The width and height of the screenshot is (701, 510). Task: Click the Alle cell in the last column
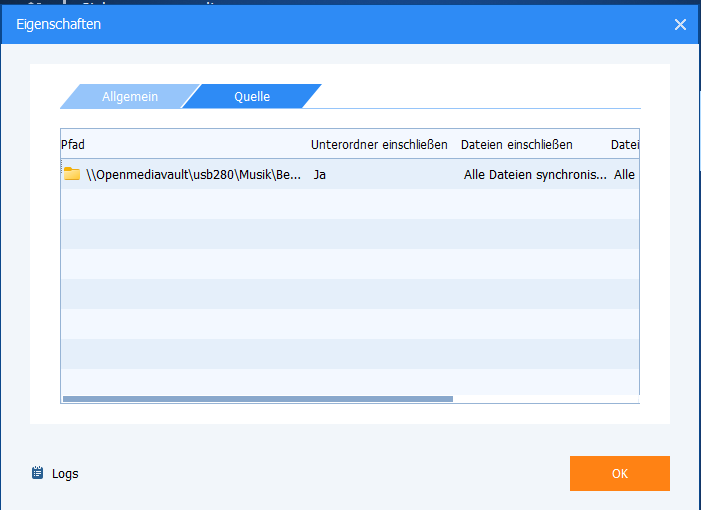[624, 174]
